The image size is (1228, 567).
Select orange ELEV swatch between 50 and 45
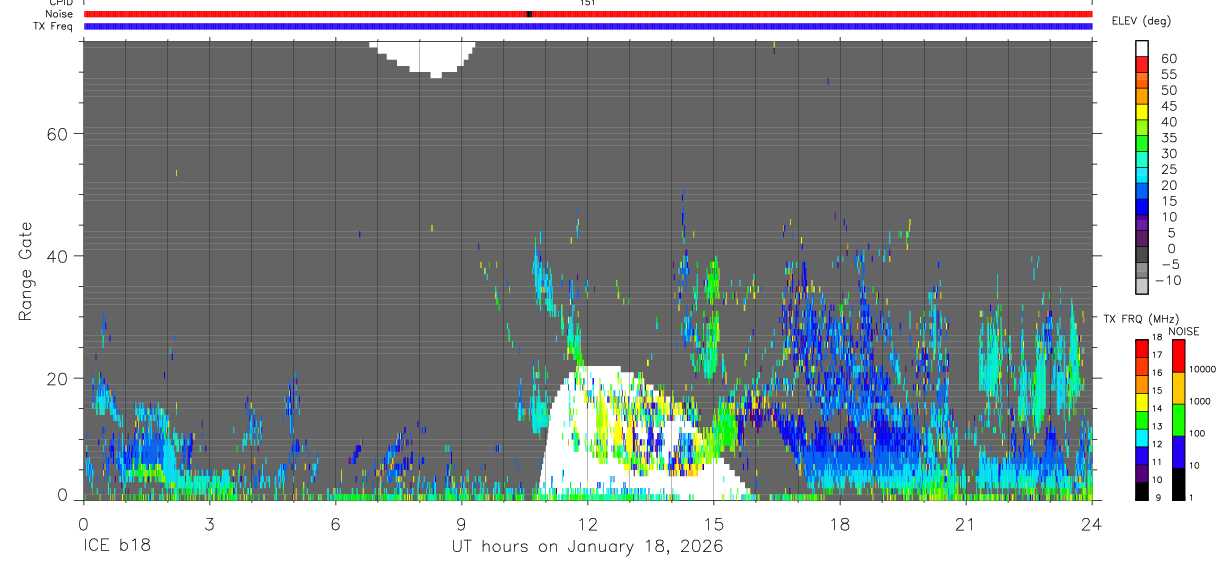1142,97
